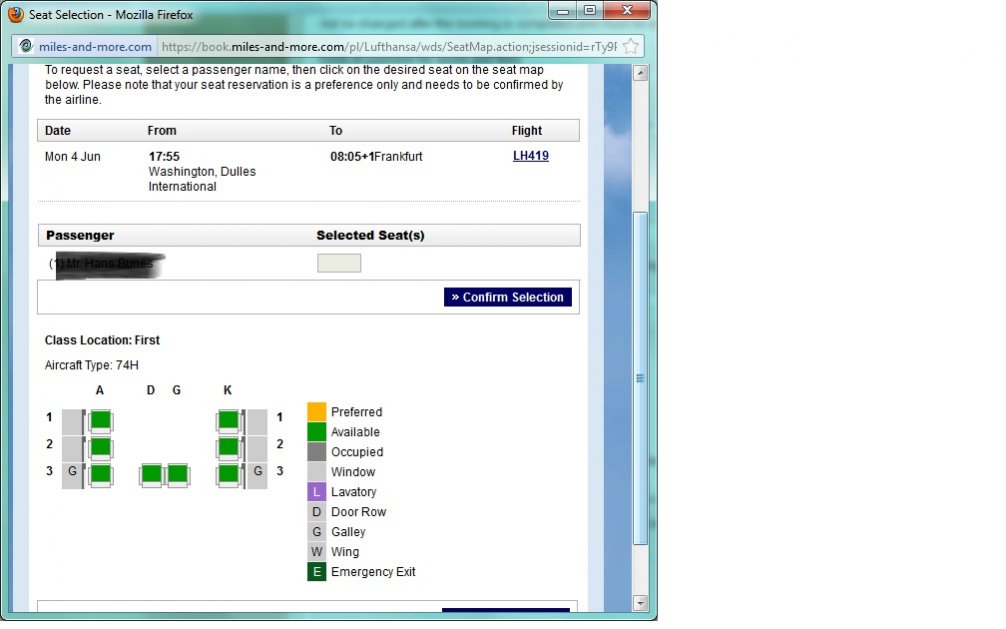Click the Confirm Selection button
The width and height of the screenshot is (1006, 629).
(x=508, y=297)
